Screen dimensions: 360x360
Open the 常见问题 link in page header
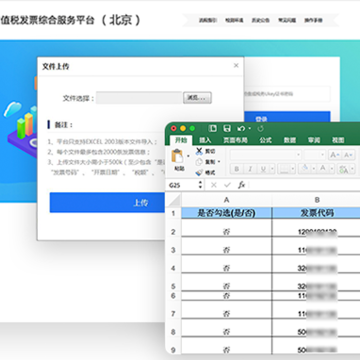pos(287,20)
